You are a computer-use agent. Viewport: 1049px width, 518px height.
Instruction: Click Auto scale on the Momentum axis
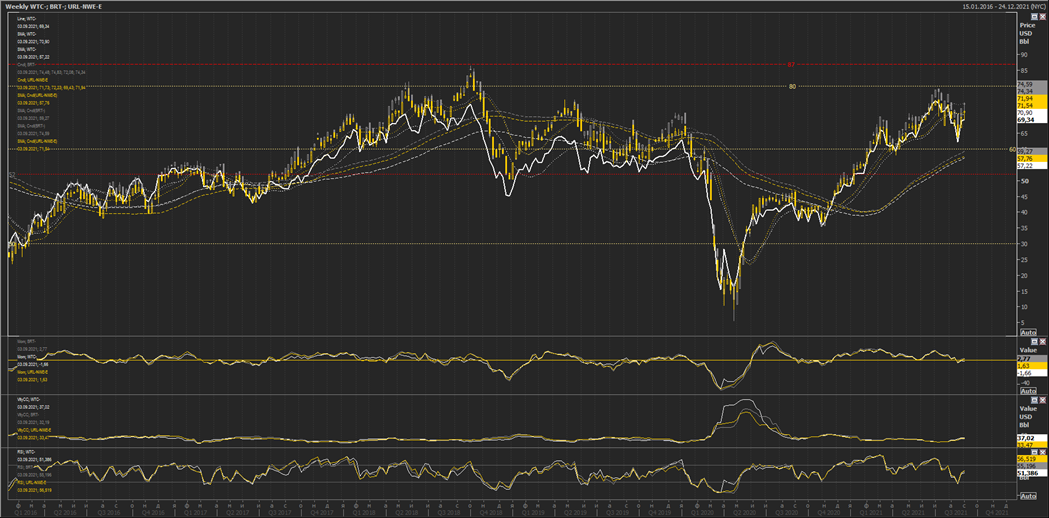pos(1028,391)
